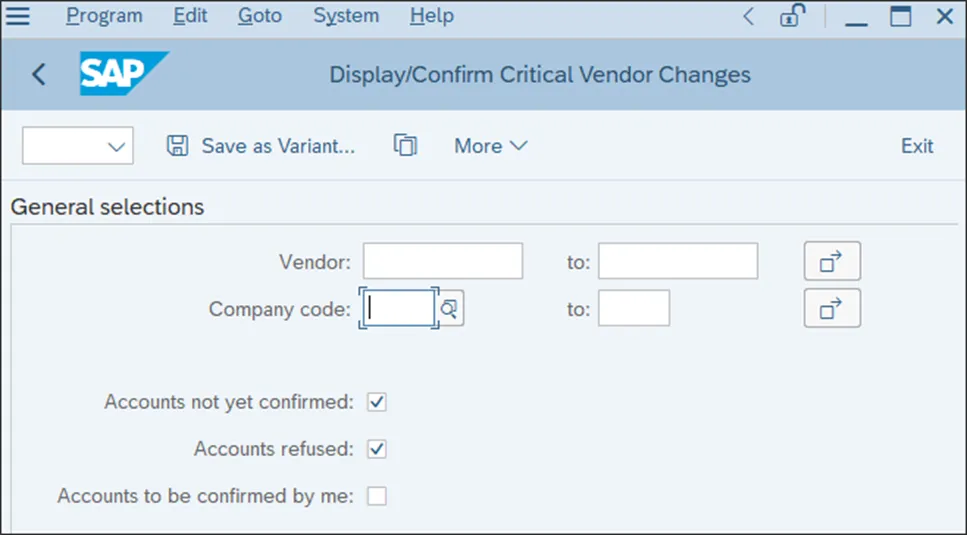Enable Accounts to be confirmed by me

377,496
